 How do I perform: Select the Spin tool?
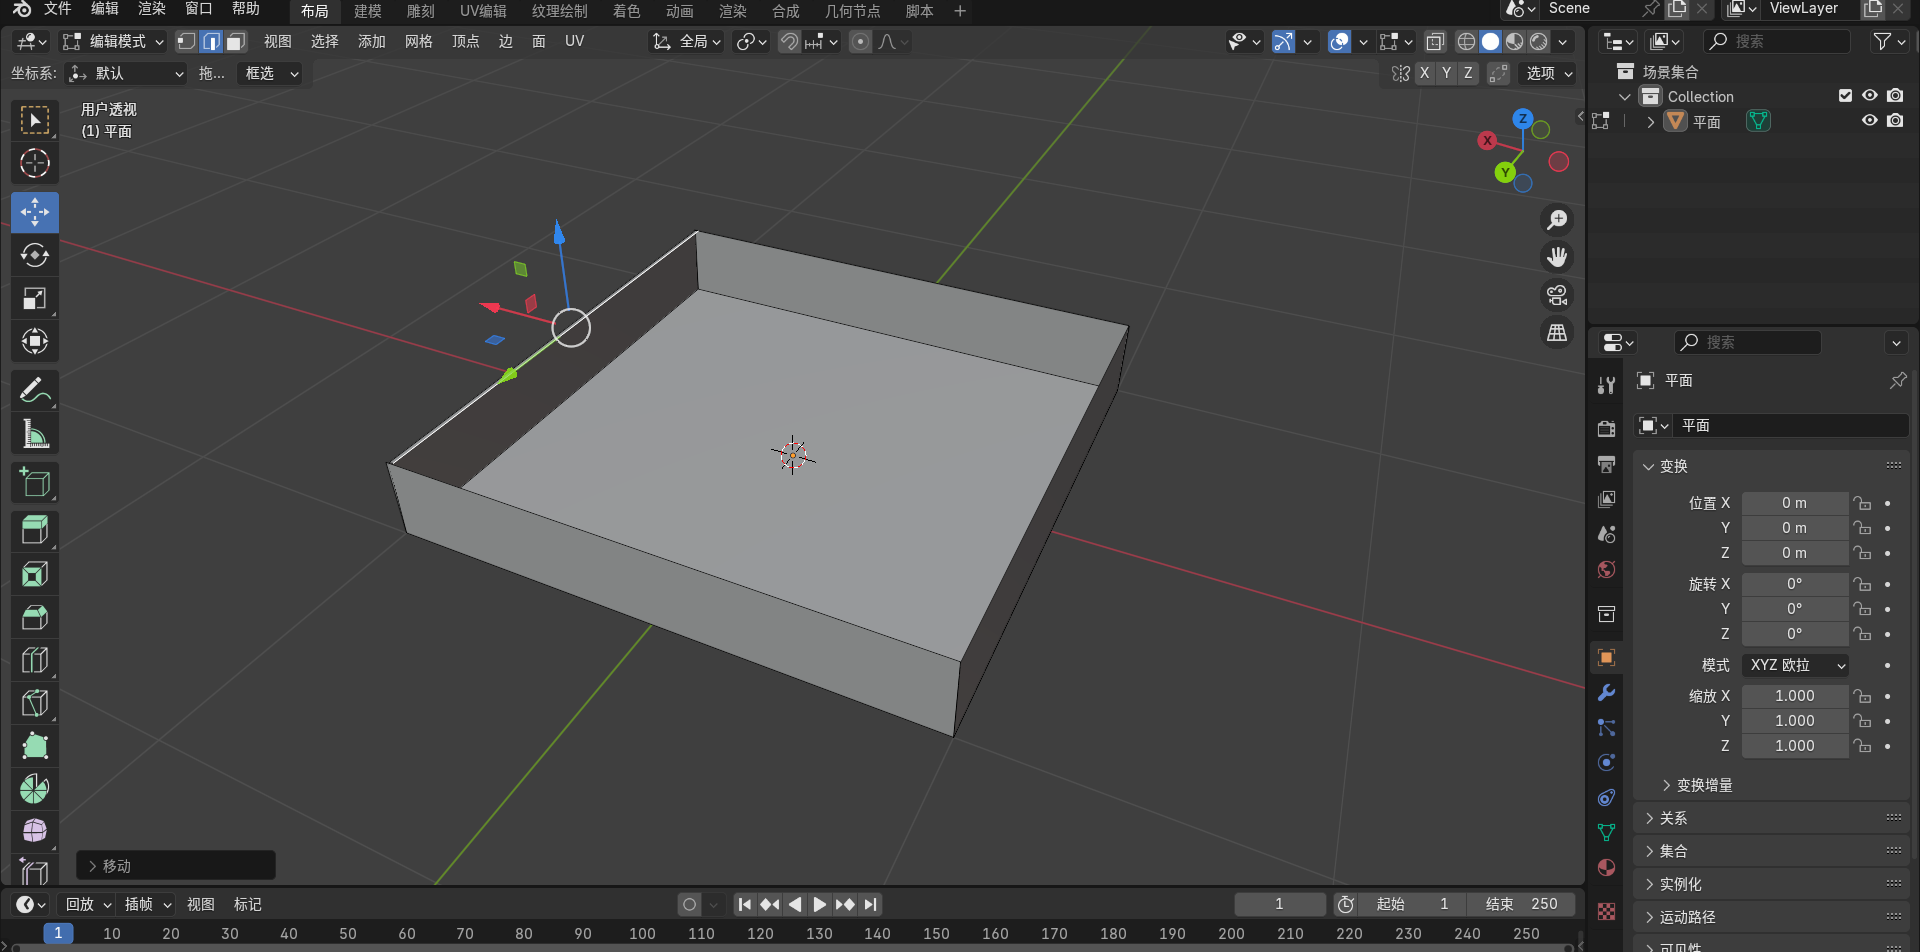[35, 789]
